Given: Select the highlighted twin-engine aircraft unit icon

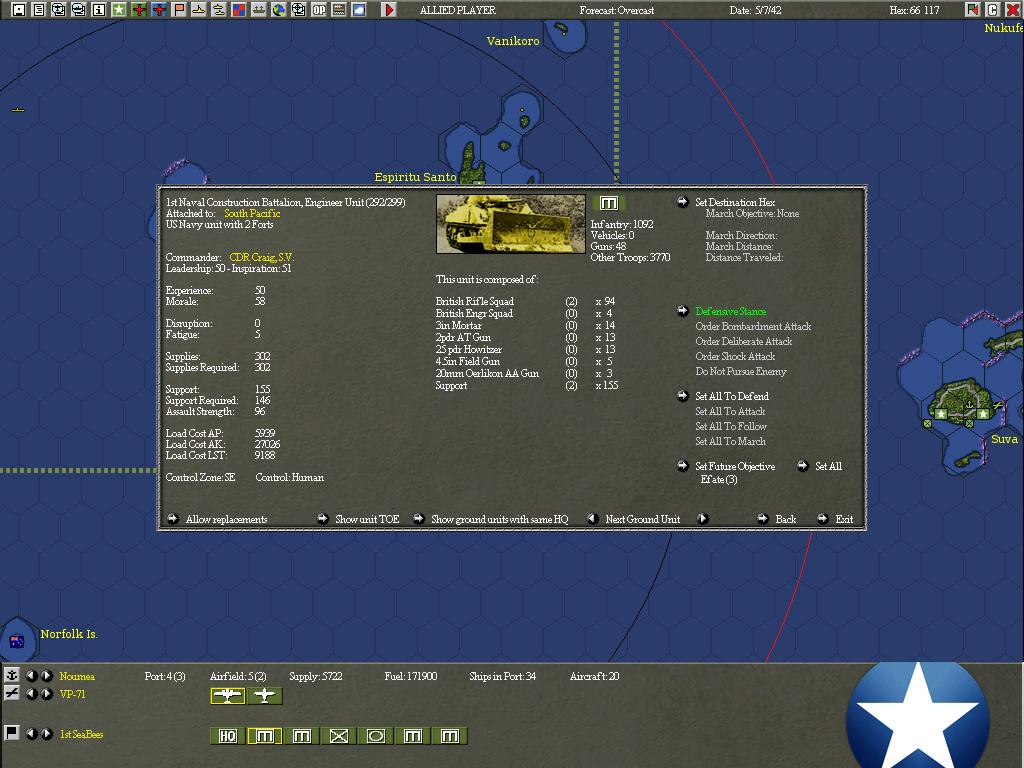Looking at the screenshot, I should 227,696.
